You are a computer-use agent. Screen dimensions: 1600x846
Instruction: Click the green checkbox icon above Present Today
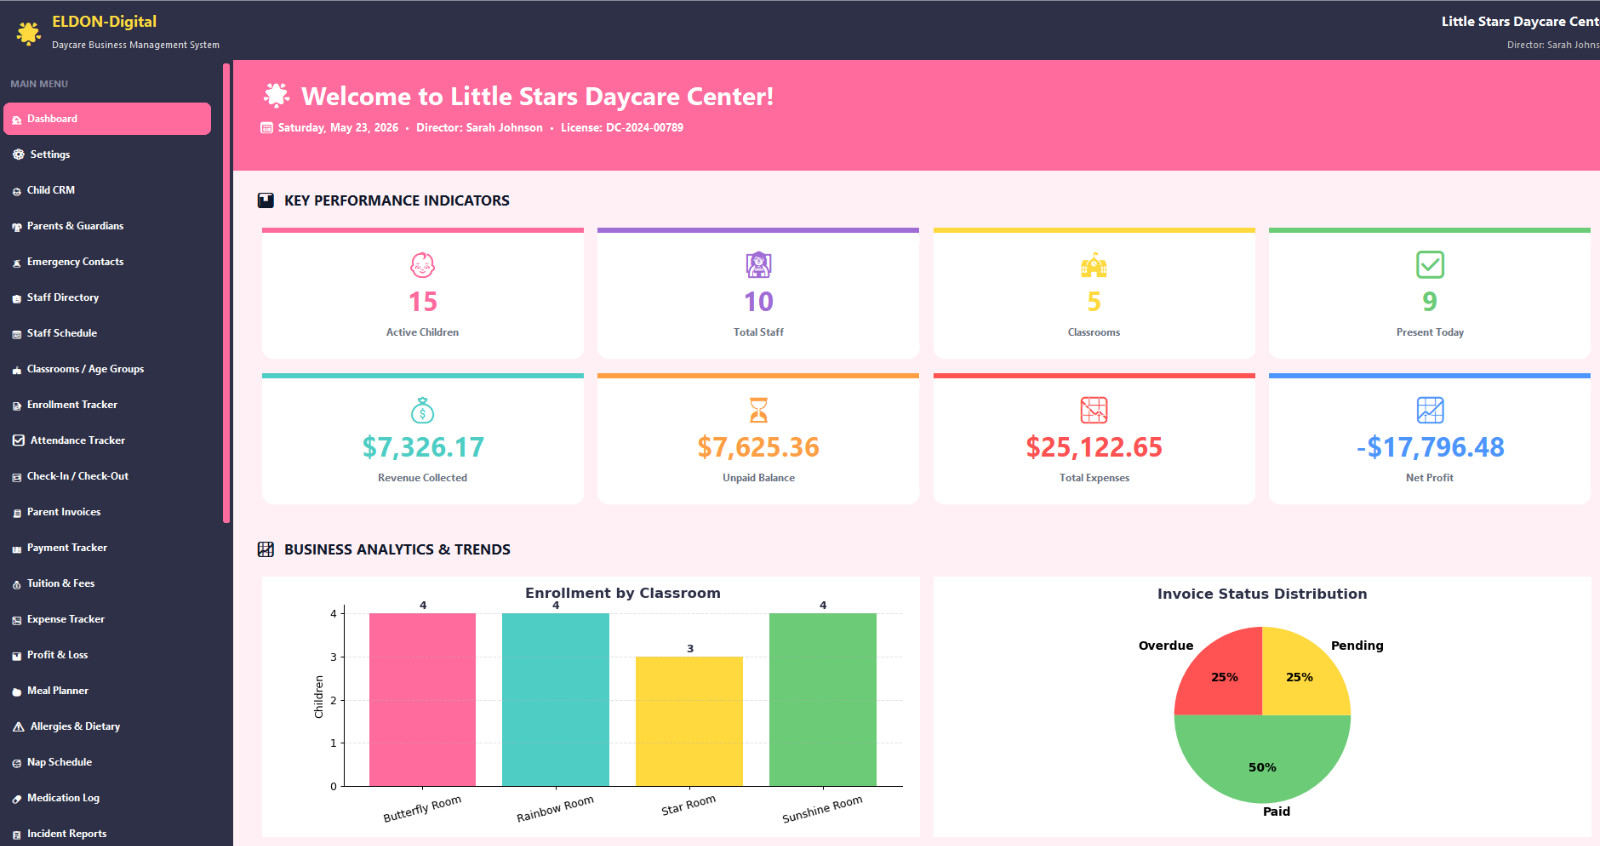pyautogui.click(x=1430, y=265)
